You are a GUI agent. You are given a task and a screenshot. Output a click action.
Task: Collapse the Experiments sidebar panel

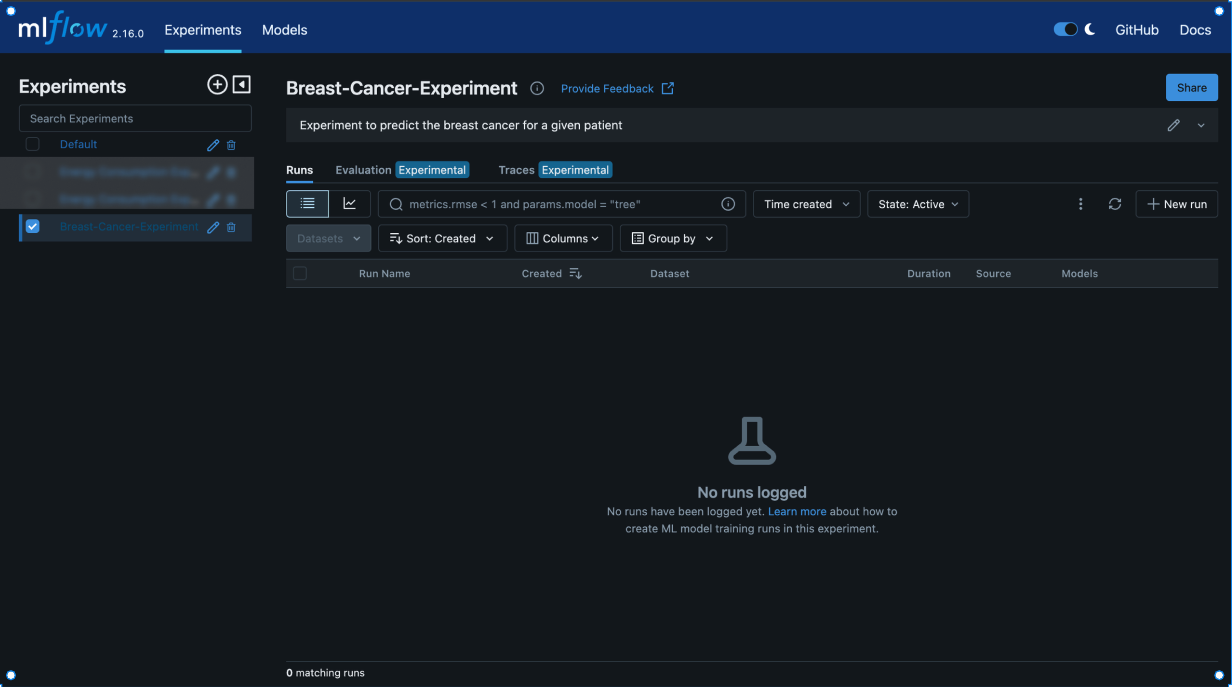pos(241,85)
